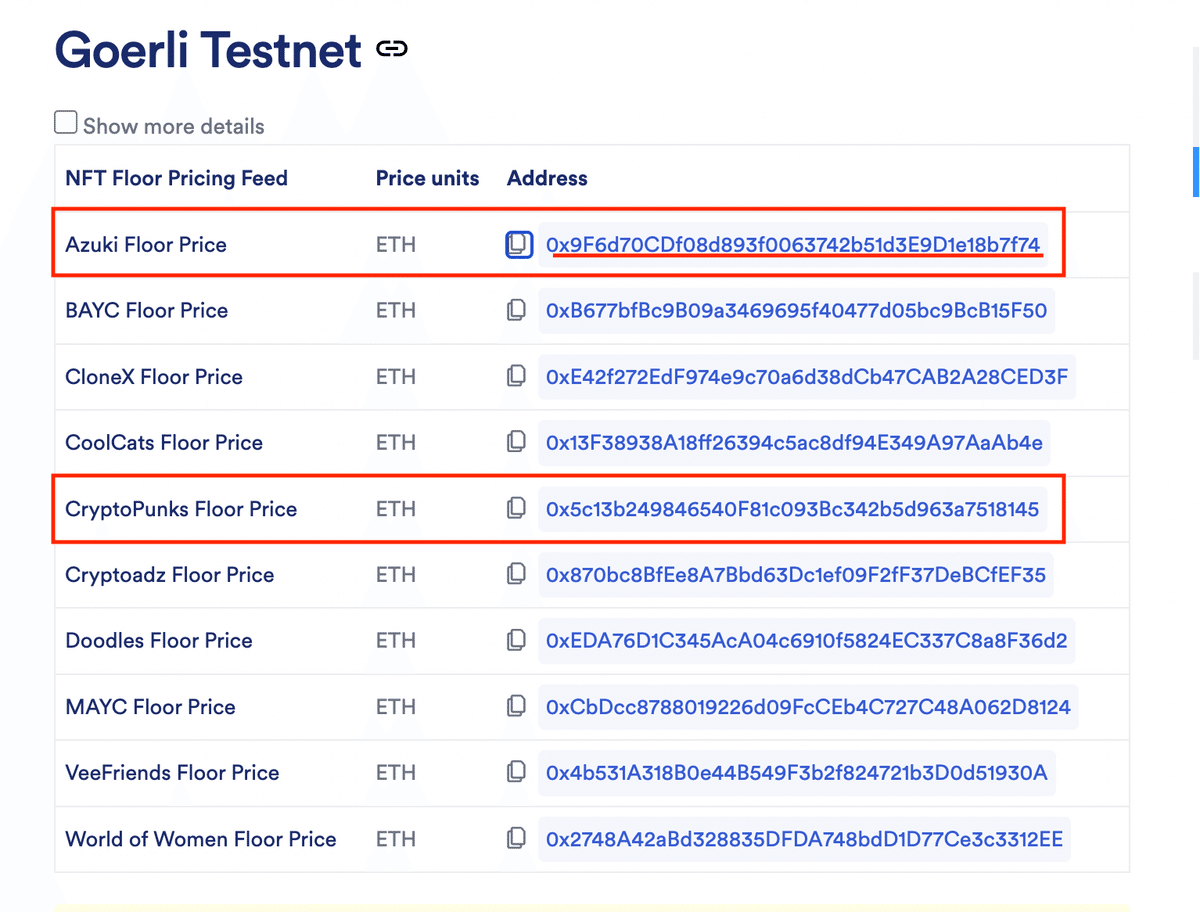Enable the Show more details checkbox
The height and width of the screenshot is (912, 1200).
click(65, 123)
